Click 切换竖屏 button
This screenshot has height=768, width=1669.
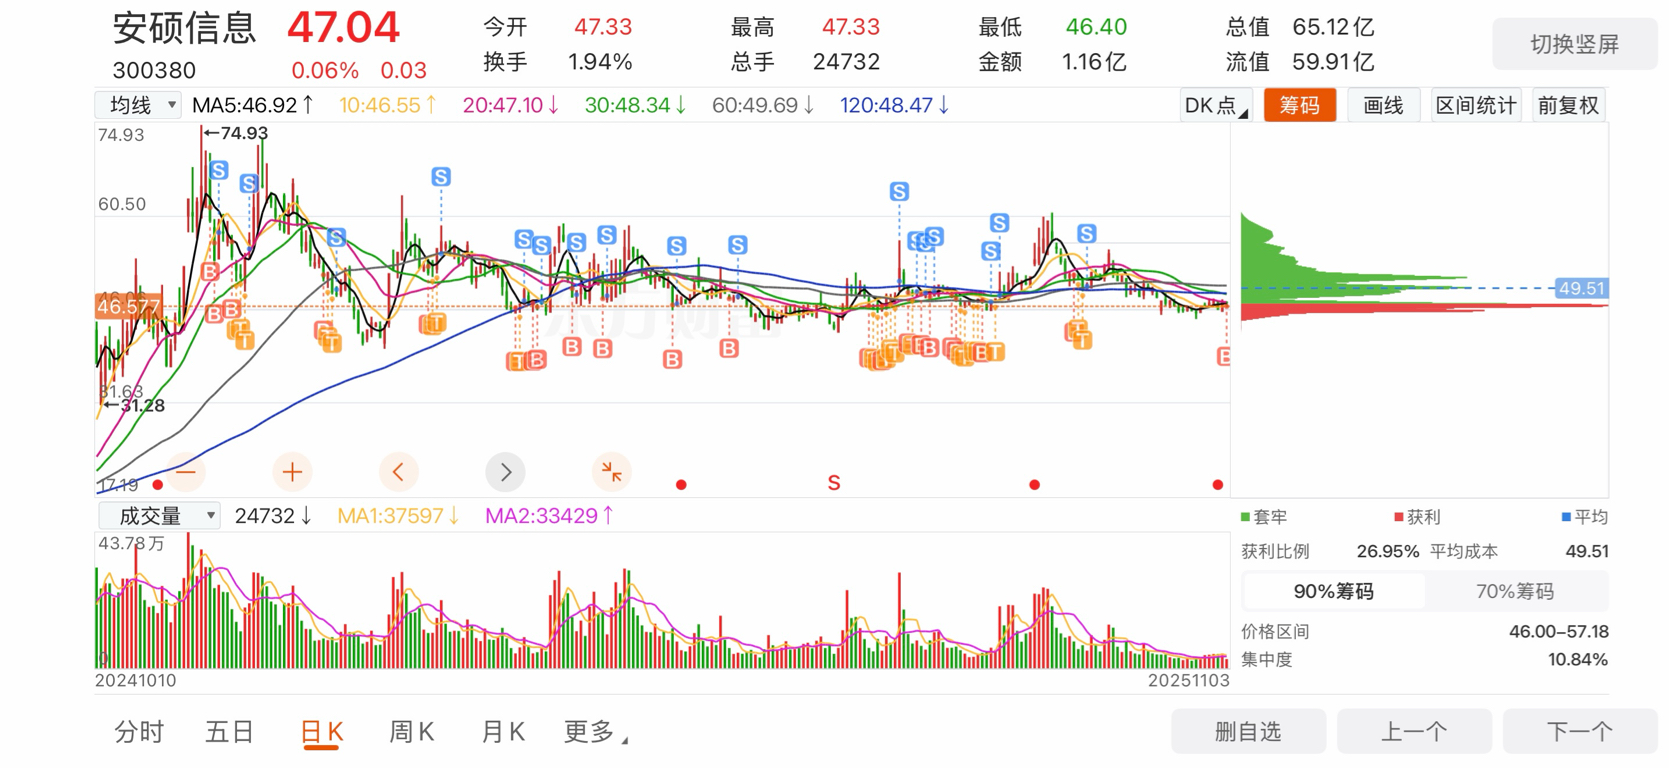(1575, 44)
